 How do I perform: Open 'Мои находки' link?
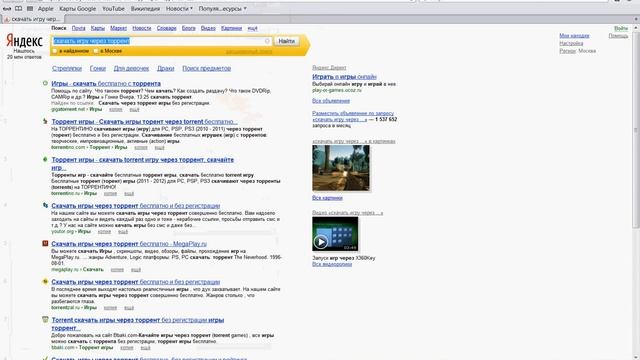pos(574,36)
